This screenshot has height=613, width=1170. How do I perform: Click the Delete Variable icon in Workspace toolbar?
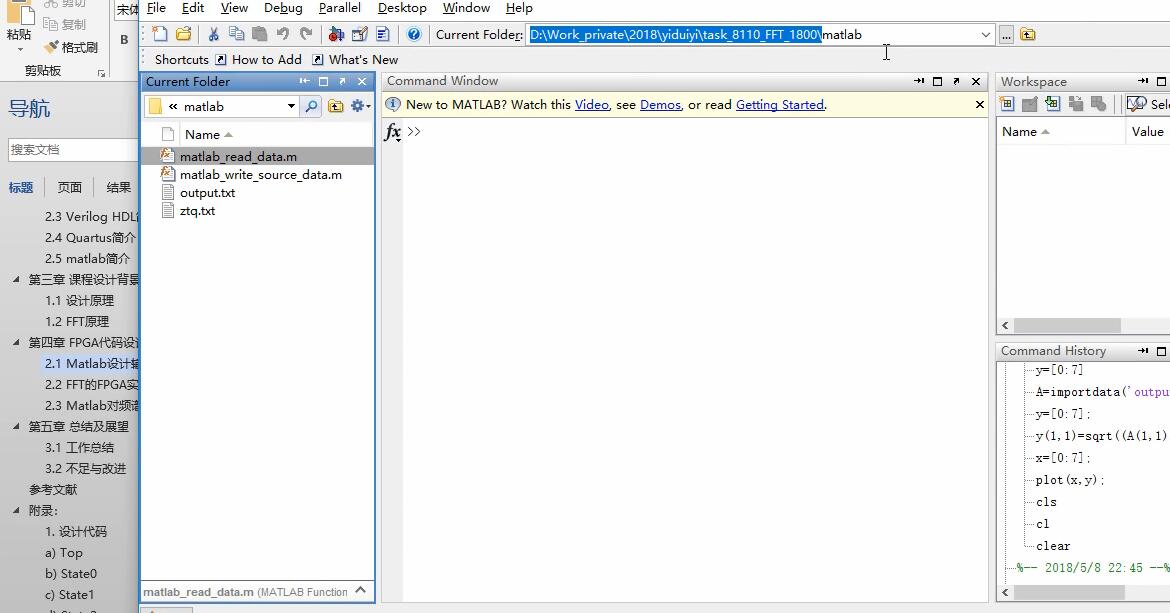pyautogui.click(x=1098, y=104)
